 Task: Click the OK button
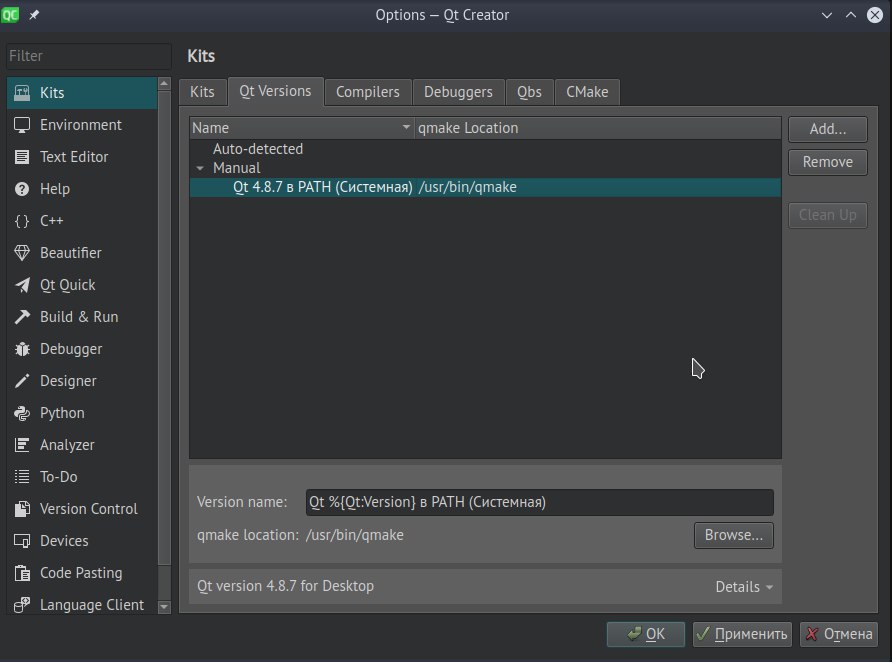point(646,634)
